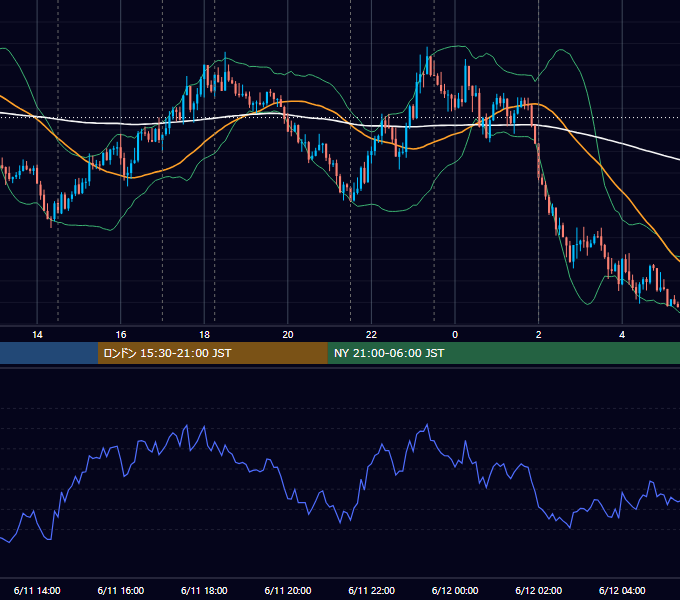Click the blue session bar before London
The height and width of the screenshot is (600, 680).
click(x=49, y=353)
